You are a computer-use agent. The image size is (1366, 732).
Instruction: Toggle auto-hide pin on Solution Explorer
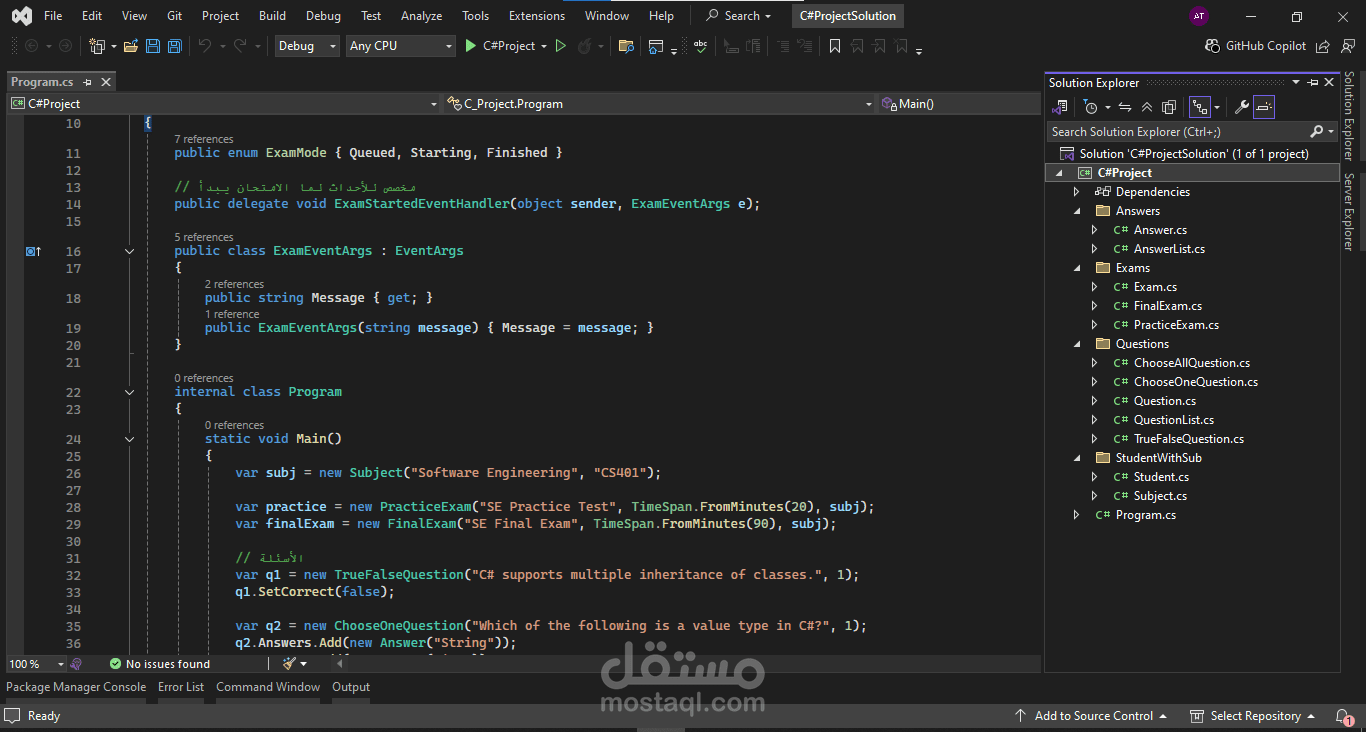pos(1313,83)
